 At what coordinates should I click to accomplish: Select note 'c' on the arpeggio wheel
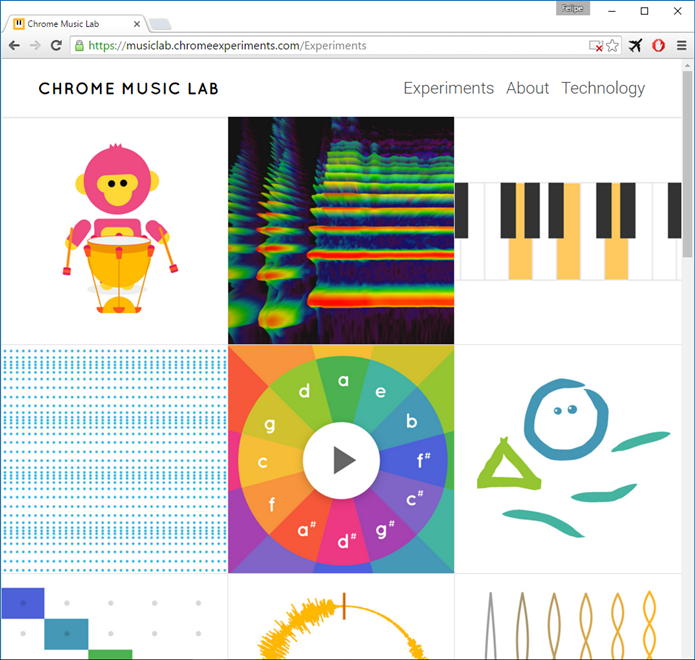click(262, 462)
